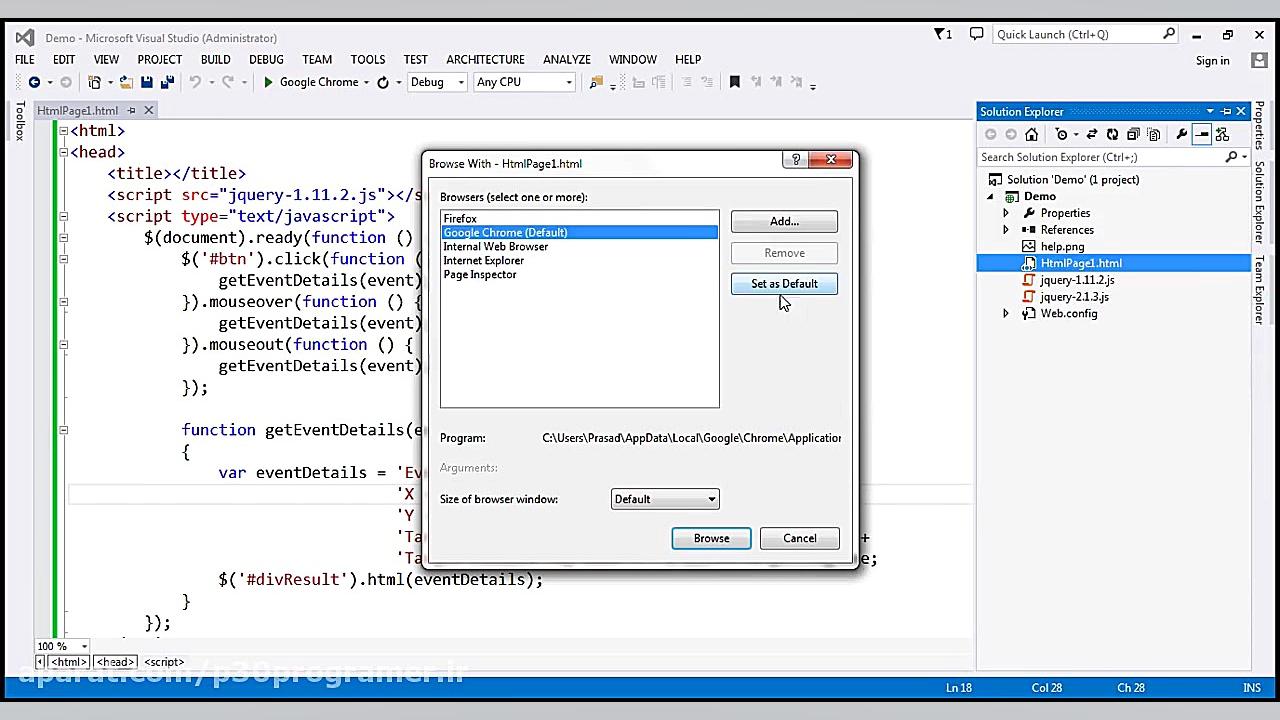Open Properties from Solution Explorer toolbar
This screenshot has width=1280, height=720.
point(1181,133)
